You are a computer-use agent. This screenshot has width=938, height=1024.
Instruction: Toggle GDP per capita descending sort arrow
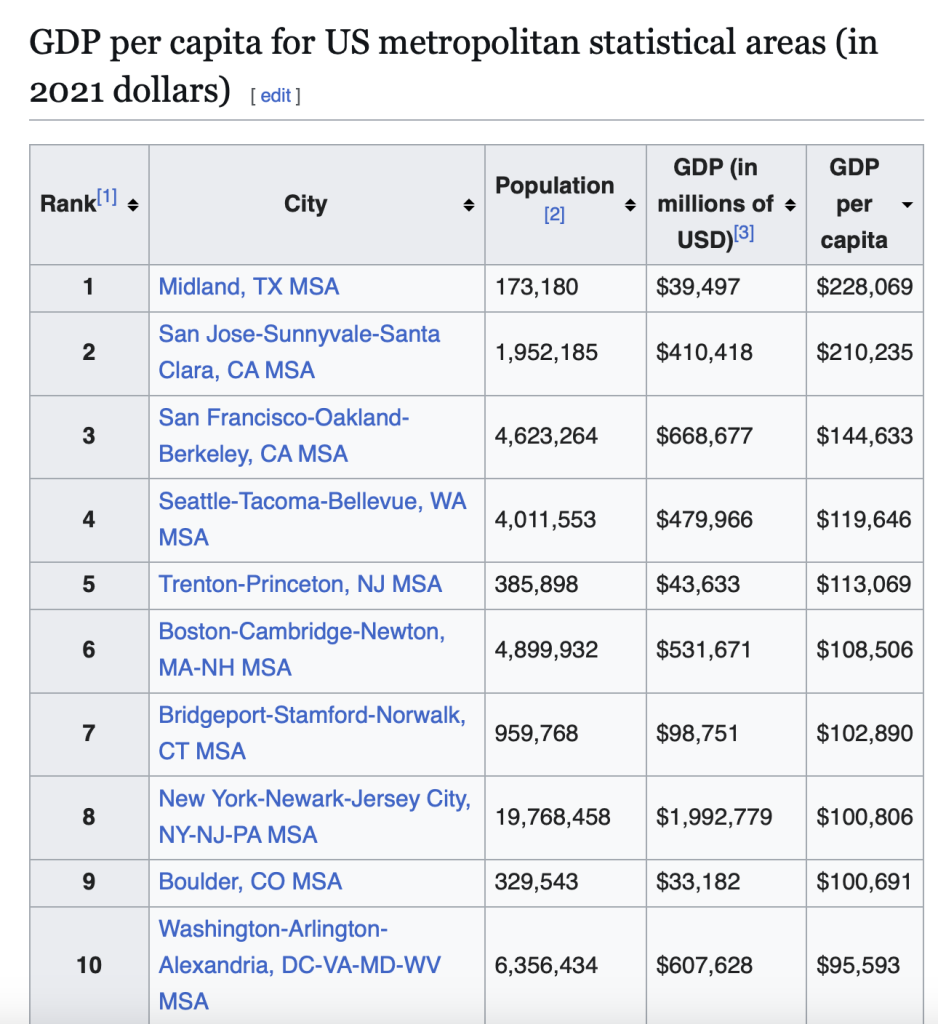[907, 205]
